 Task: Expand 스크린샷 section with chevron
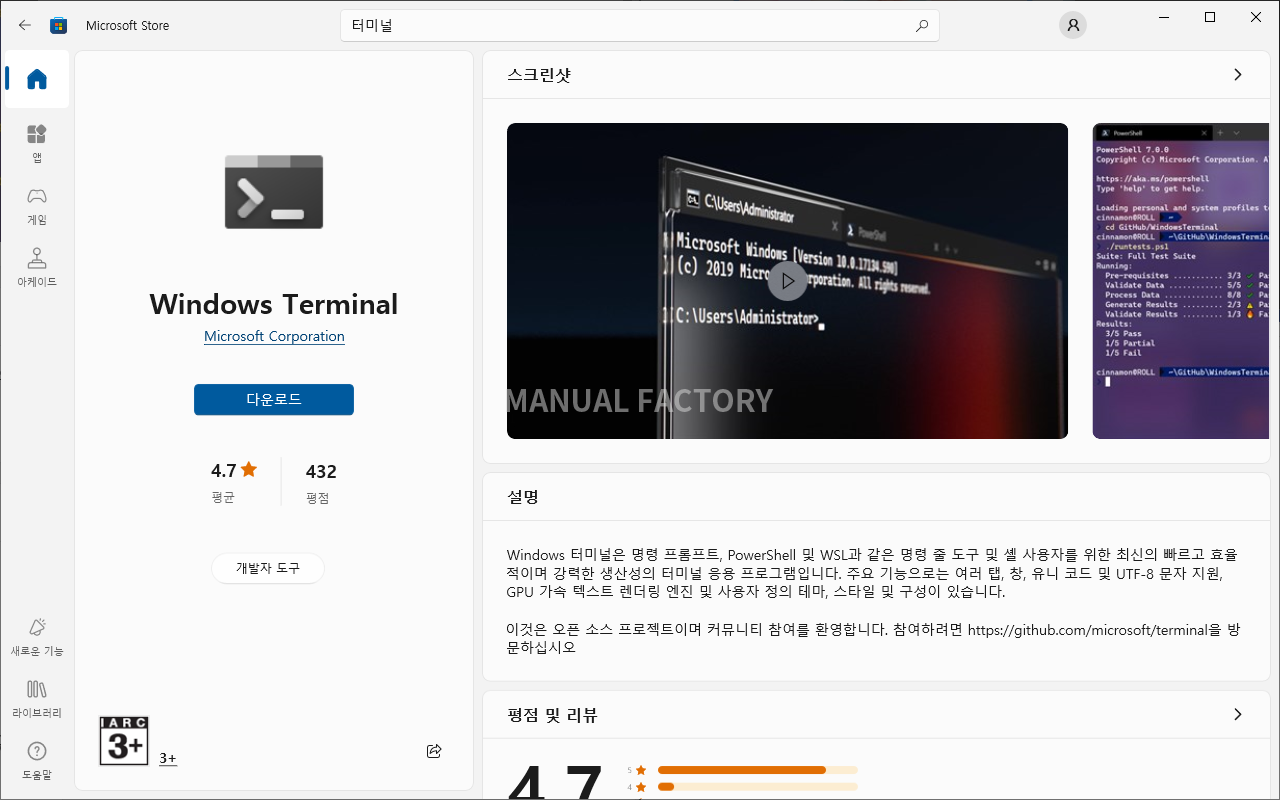tap(1238, 75)
